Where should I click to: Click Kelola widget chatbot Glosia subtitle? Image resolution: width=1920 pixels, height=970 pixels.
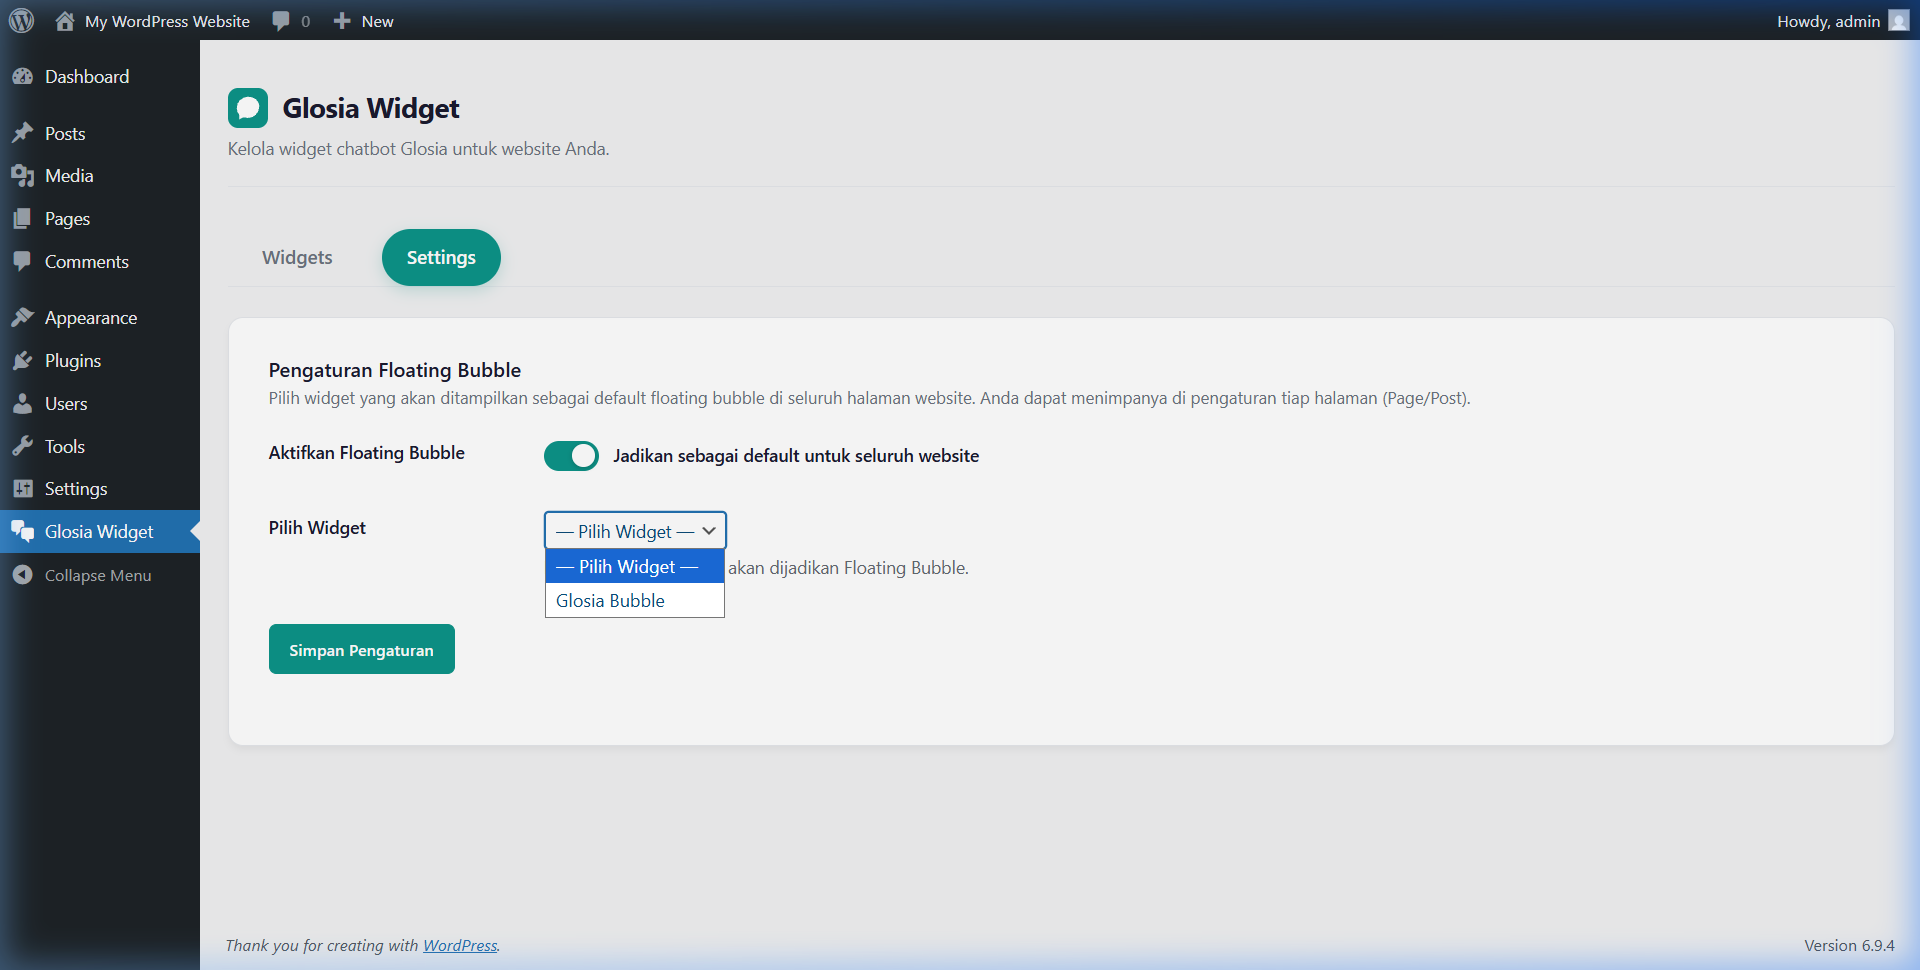pos(418,149)
